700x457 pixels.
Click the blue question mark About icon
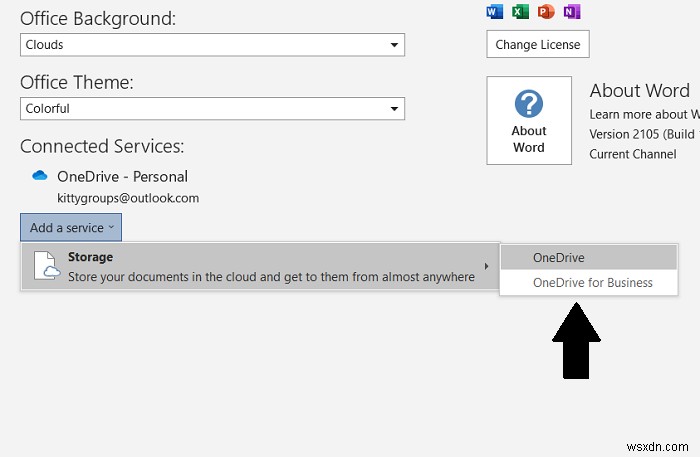[x=529, y=104]
